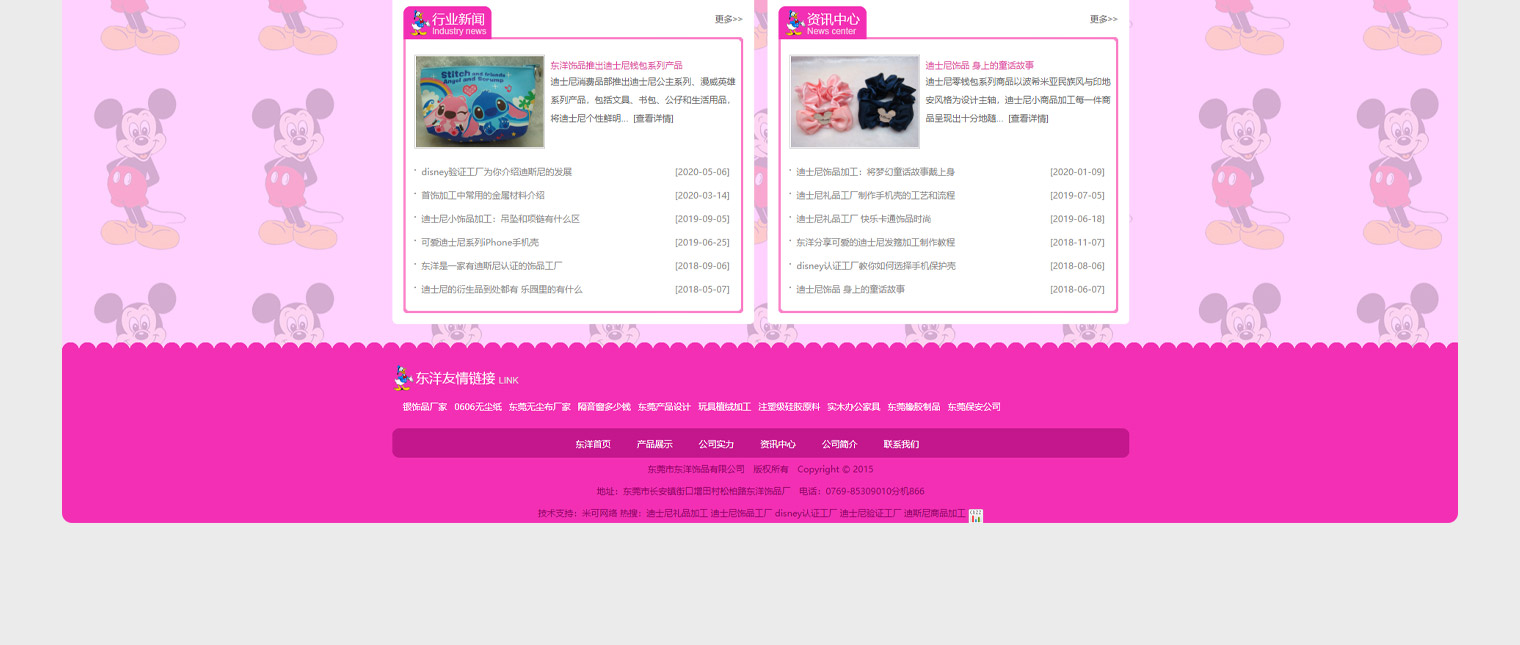Visit the 银饰品厂家 friendly link
The image size is (1520, 645).
pos(425,407)
